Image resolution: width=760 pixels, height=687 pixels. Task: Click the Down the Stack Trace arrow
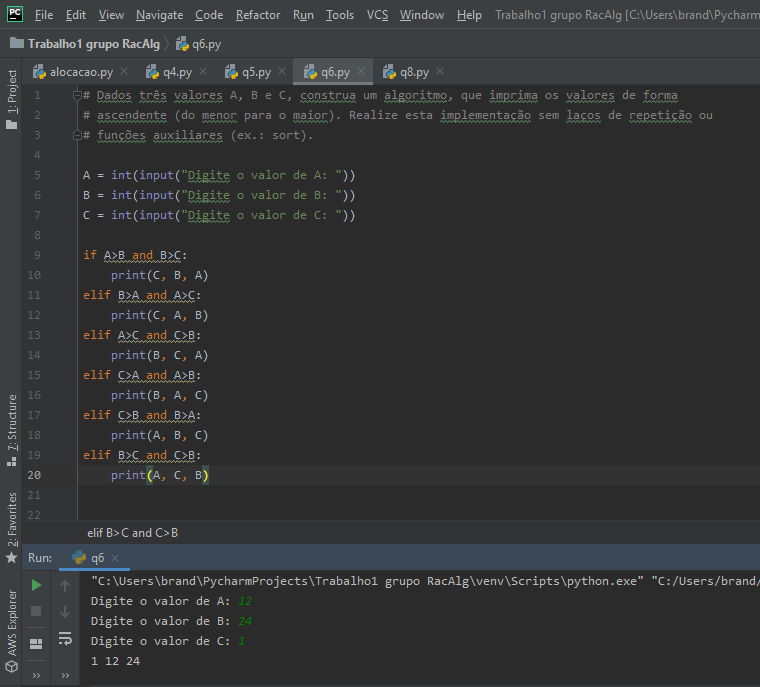tap(65, 612)
